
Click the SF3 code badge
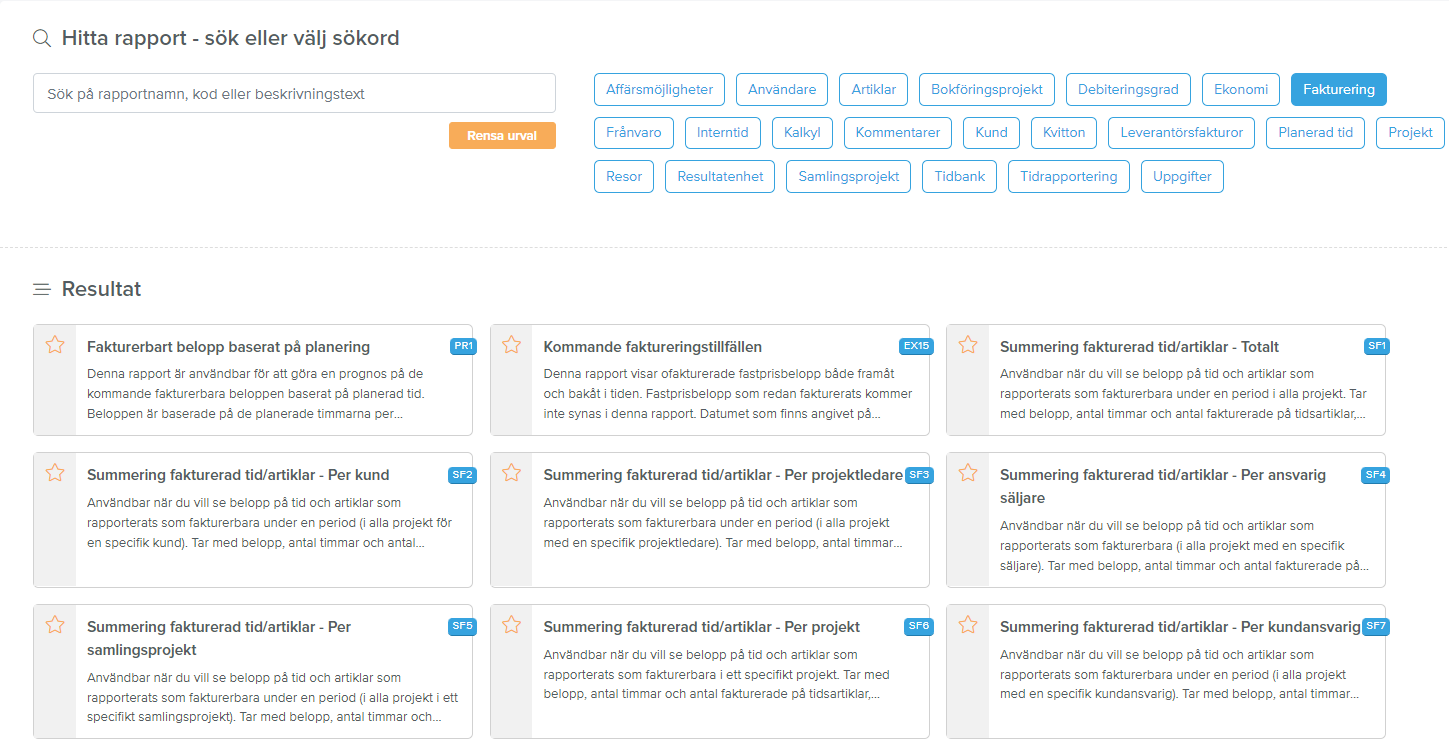pyautogui.click(x=919, y=475)
